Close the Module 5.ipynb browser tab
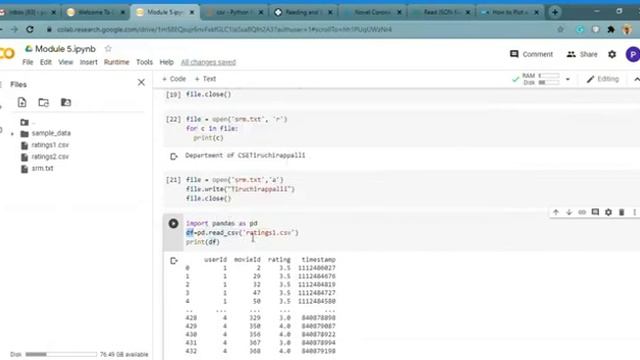Screen dimensions: 640x360 tap(192, 12)
